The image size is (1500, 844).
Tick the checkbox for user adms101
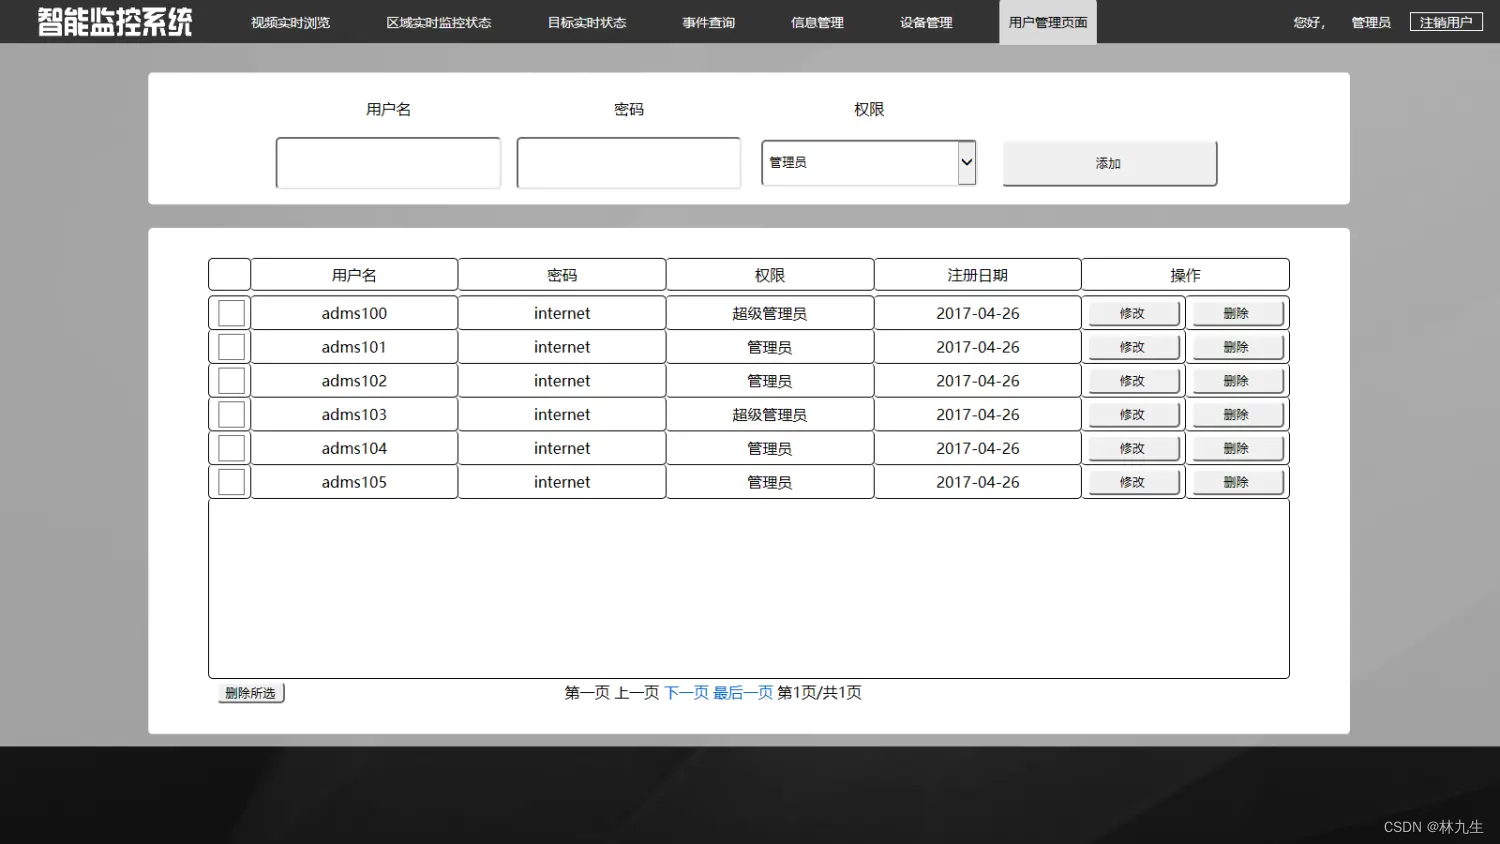(x=231, y=347)
